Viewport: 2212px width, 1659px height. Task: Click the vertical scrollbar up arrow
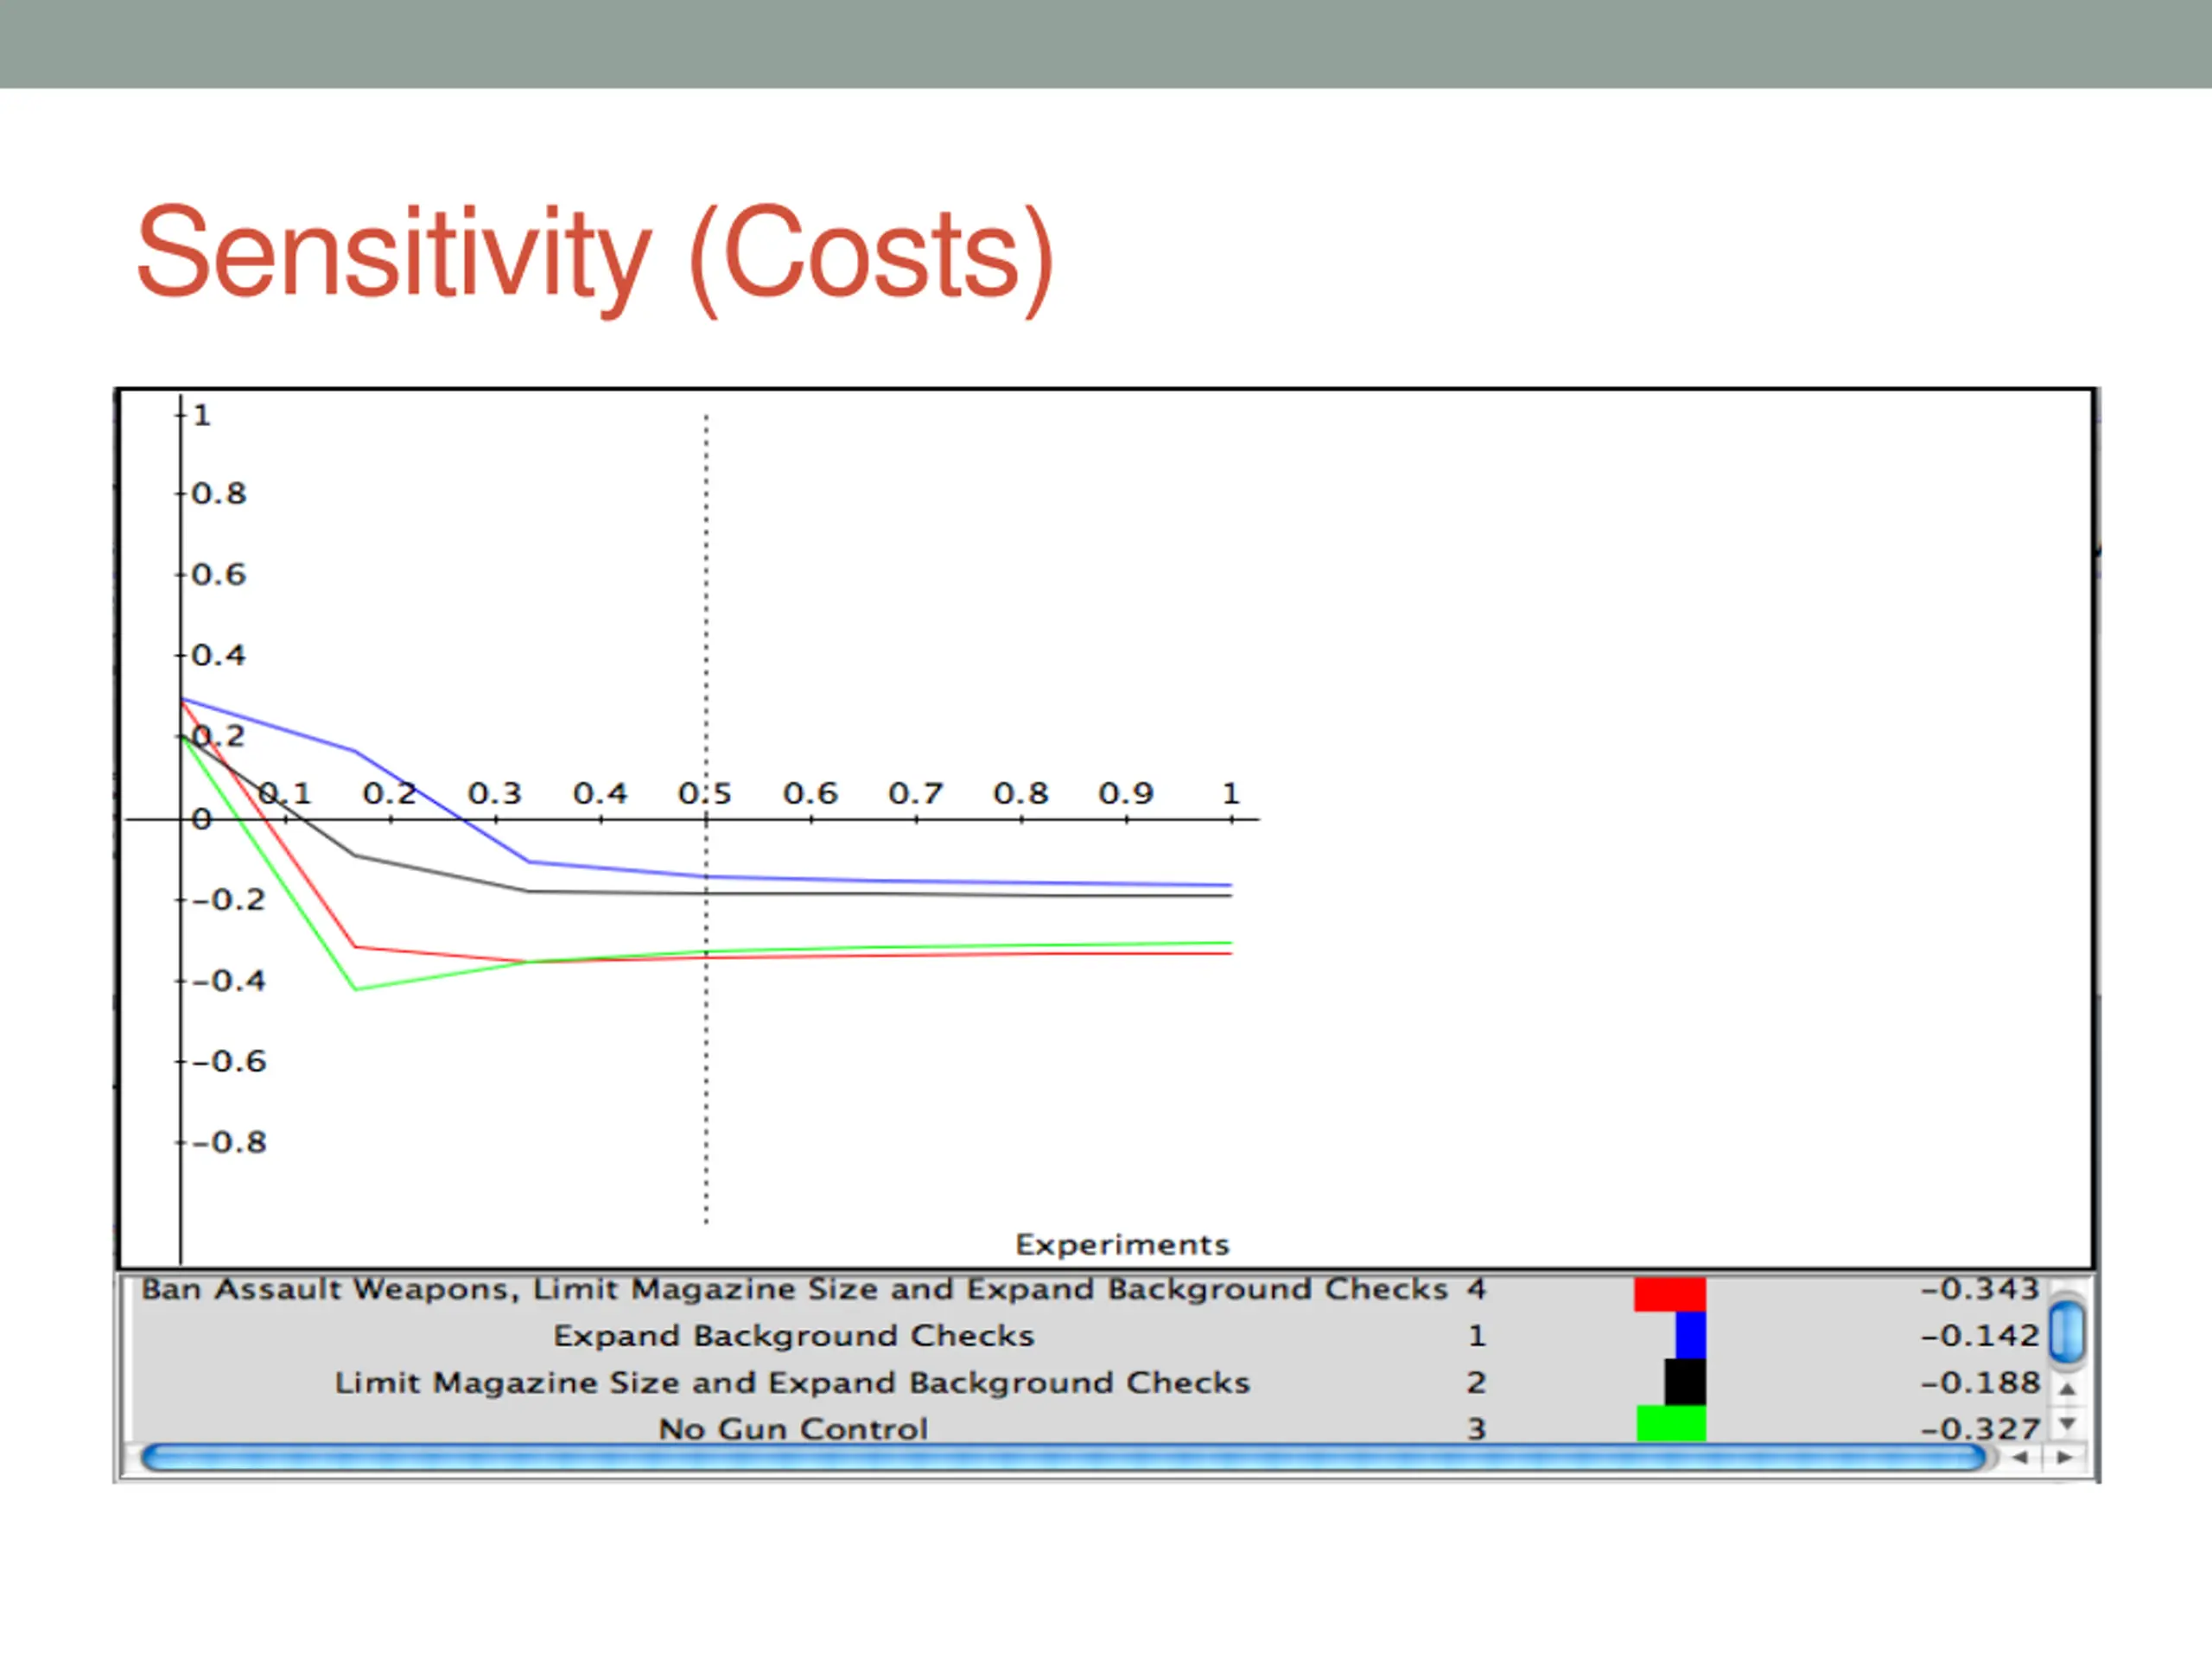point(2067,1389)
